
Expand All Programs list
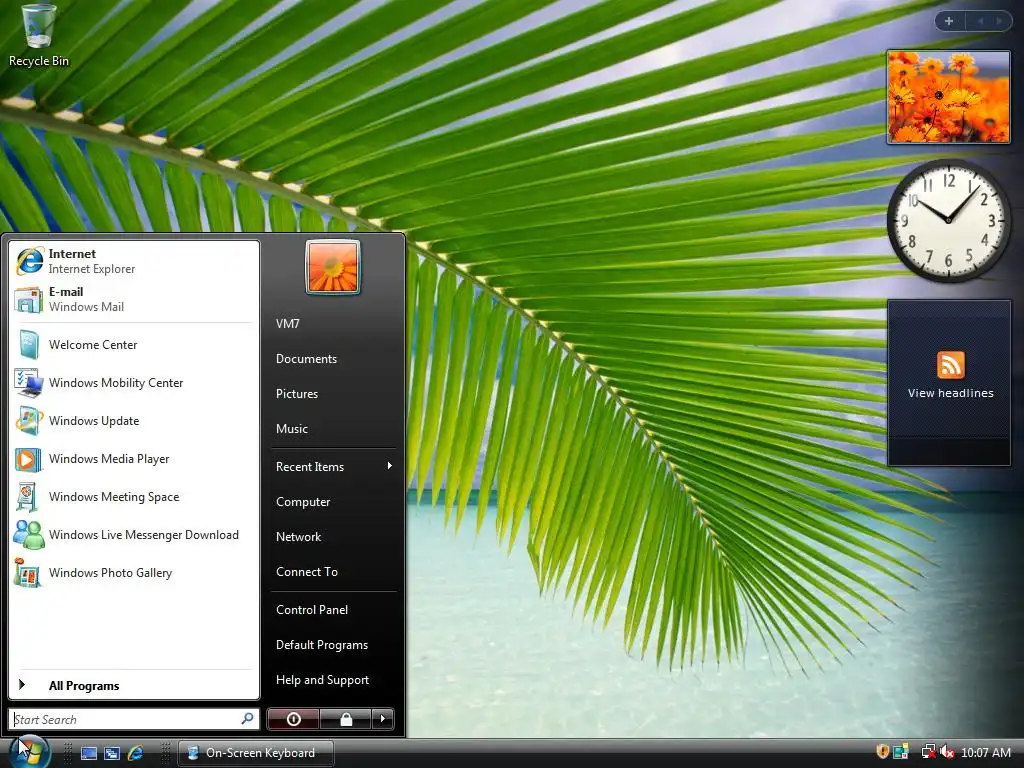(134, 686)
